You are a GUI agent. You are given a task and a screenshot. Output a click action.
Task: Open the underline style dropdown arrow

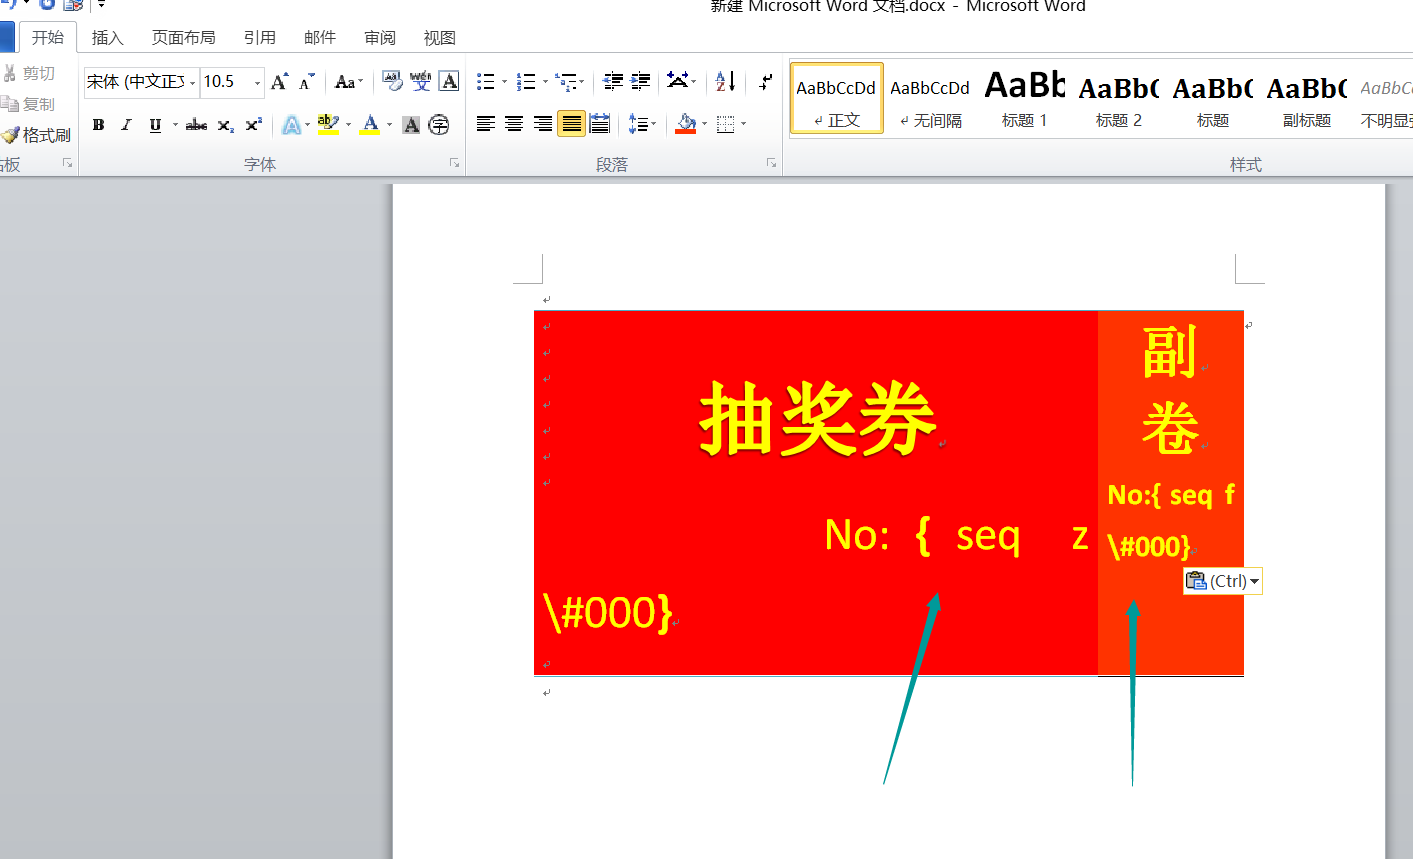175,125
